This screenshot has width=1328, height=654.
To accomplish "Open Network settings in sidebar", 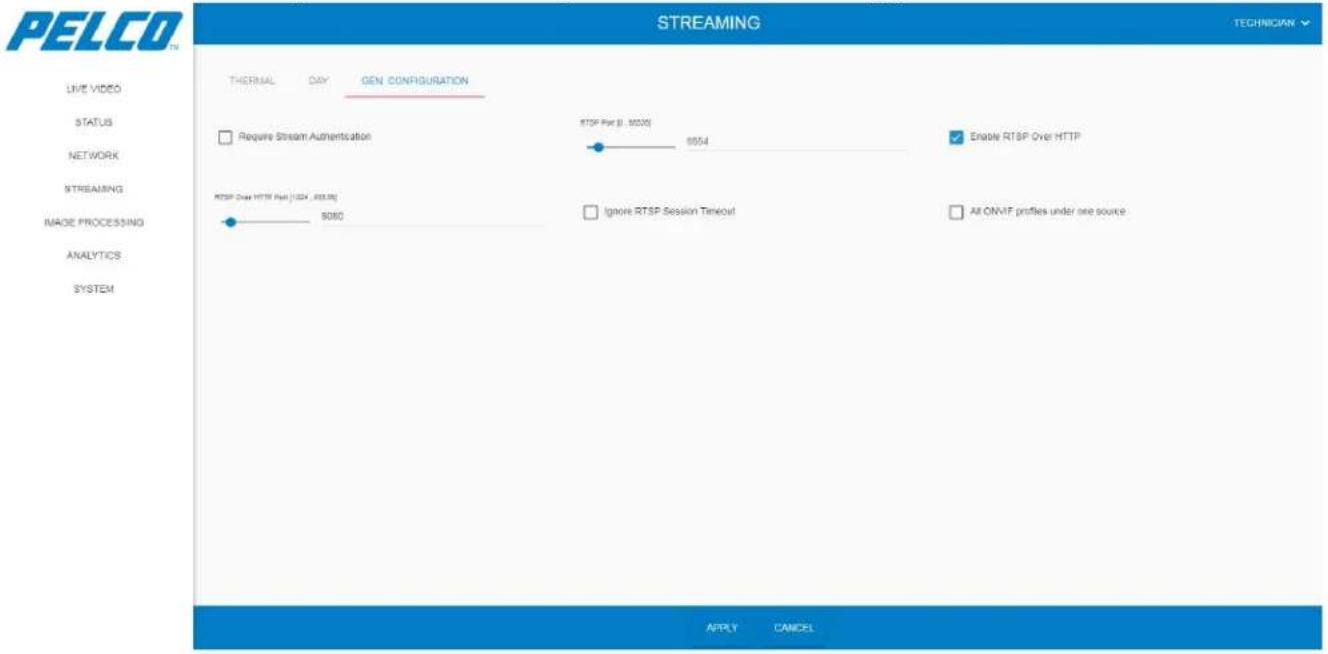I will (x=93, y=156).
